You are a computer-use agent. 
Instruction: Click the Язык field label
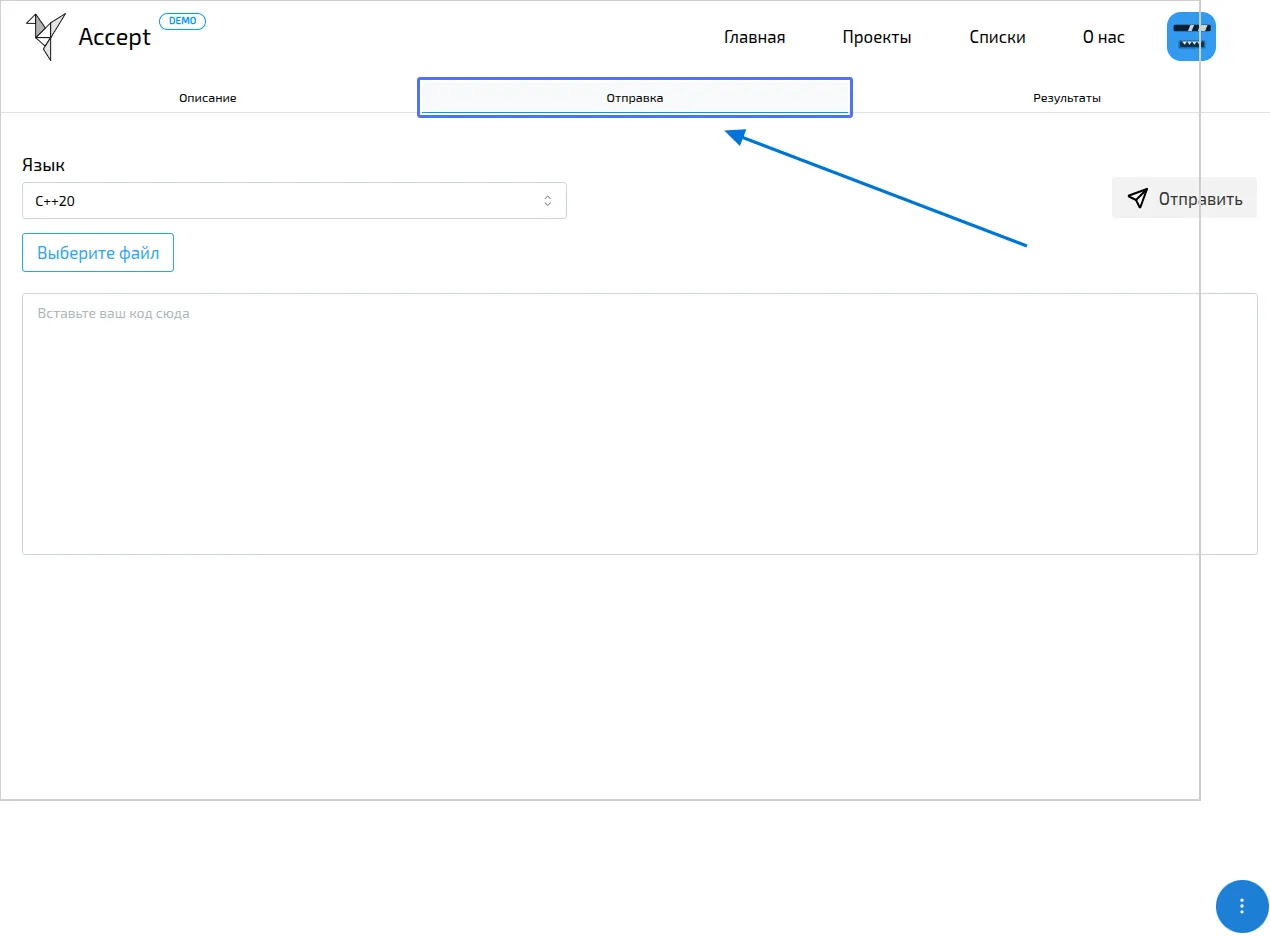point(43,165)
